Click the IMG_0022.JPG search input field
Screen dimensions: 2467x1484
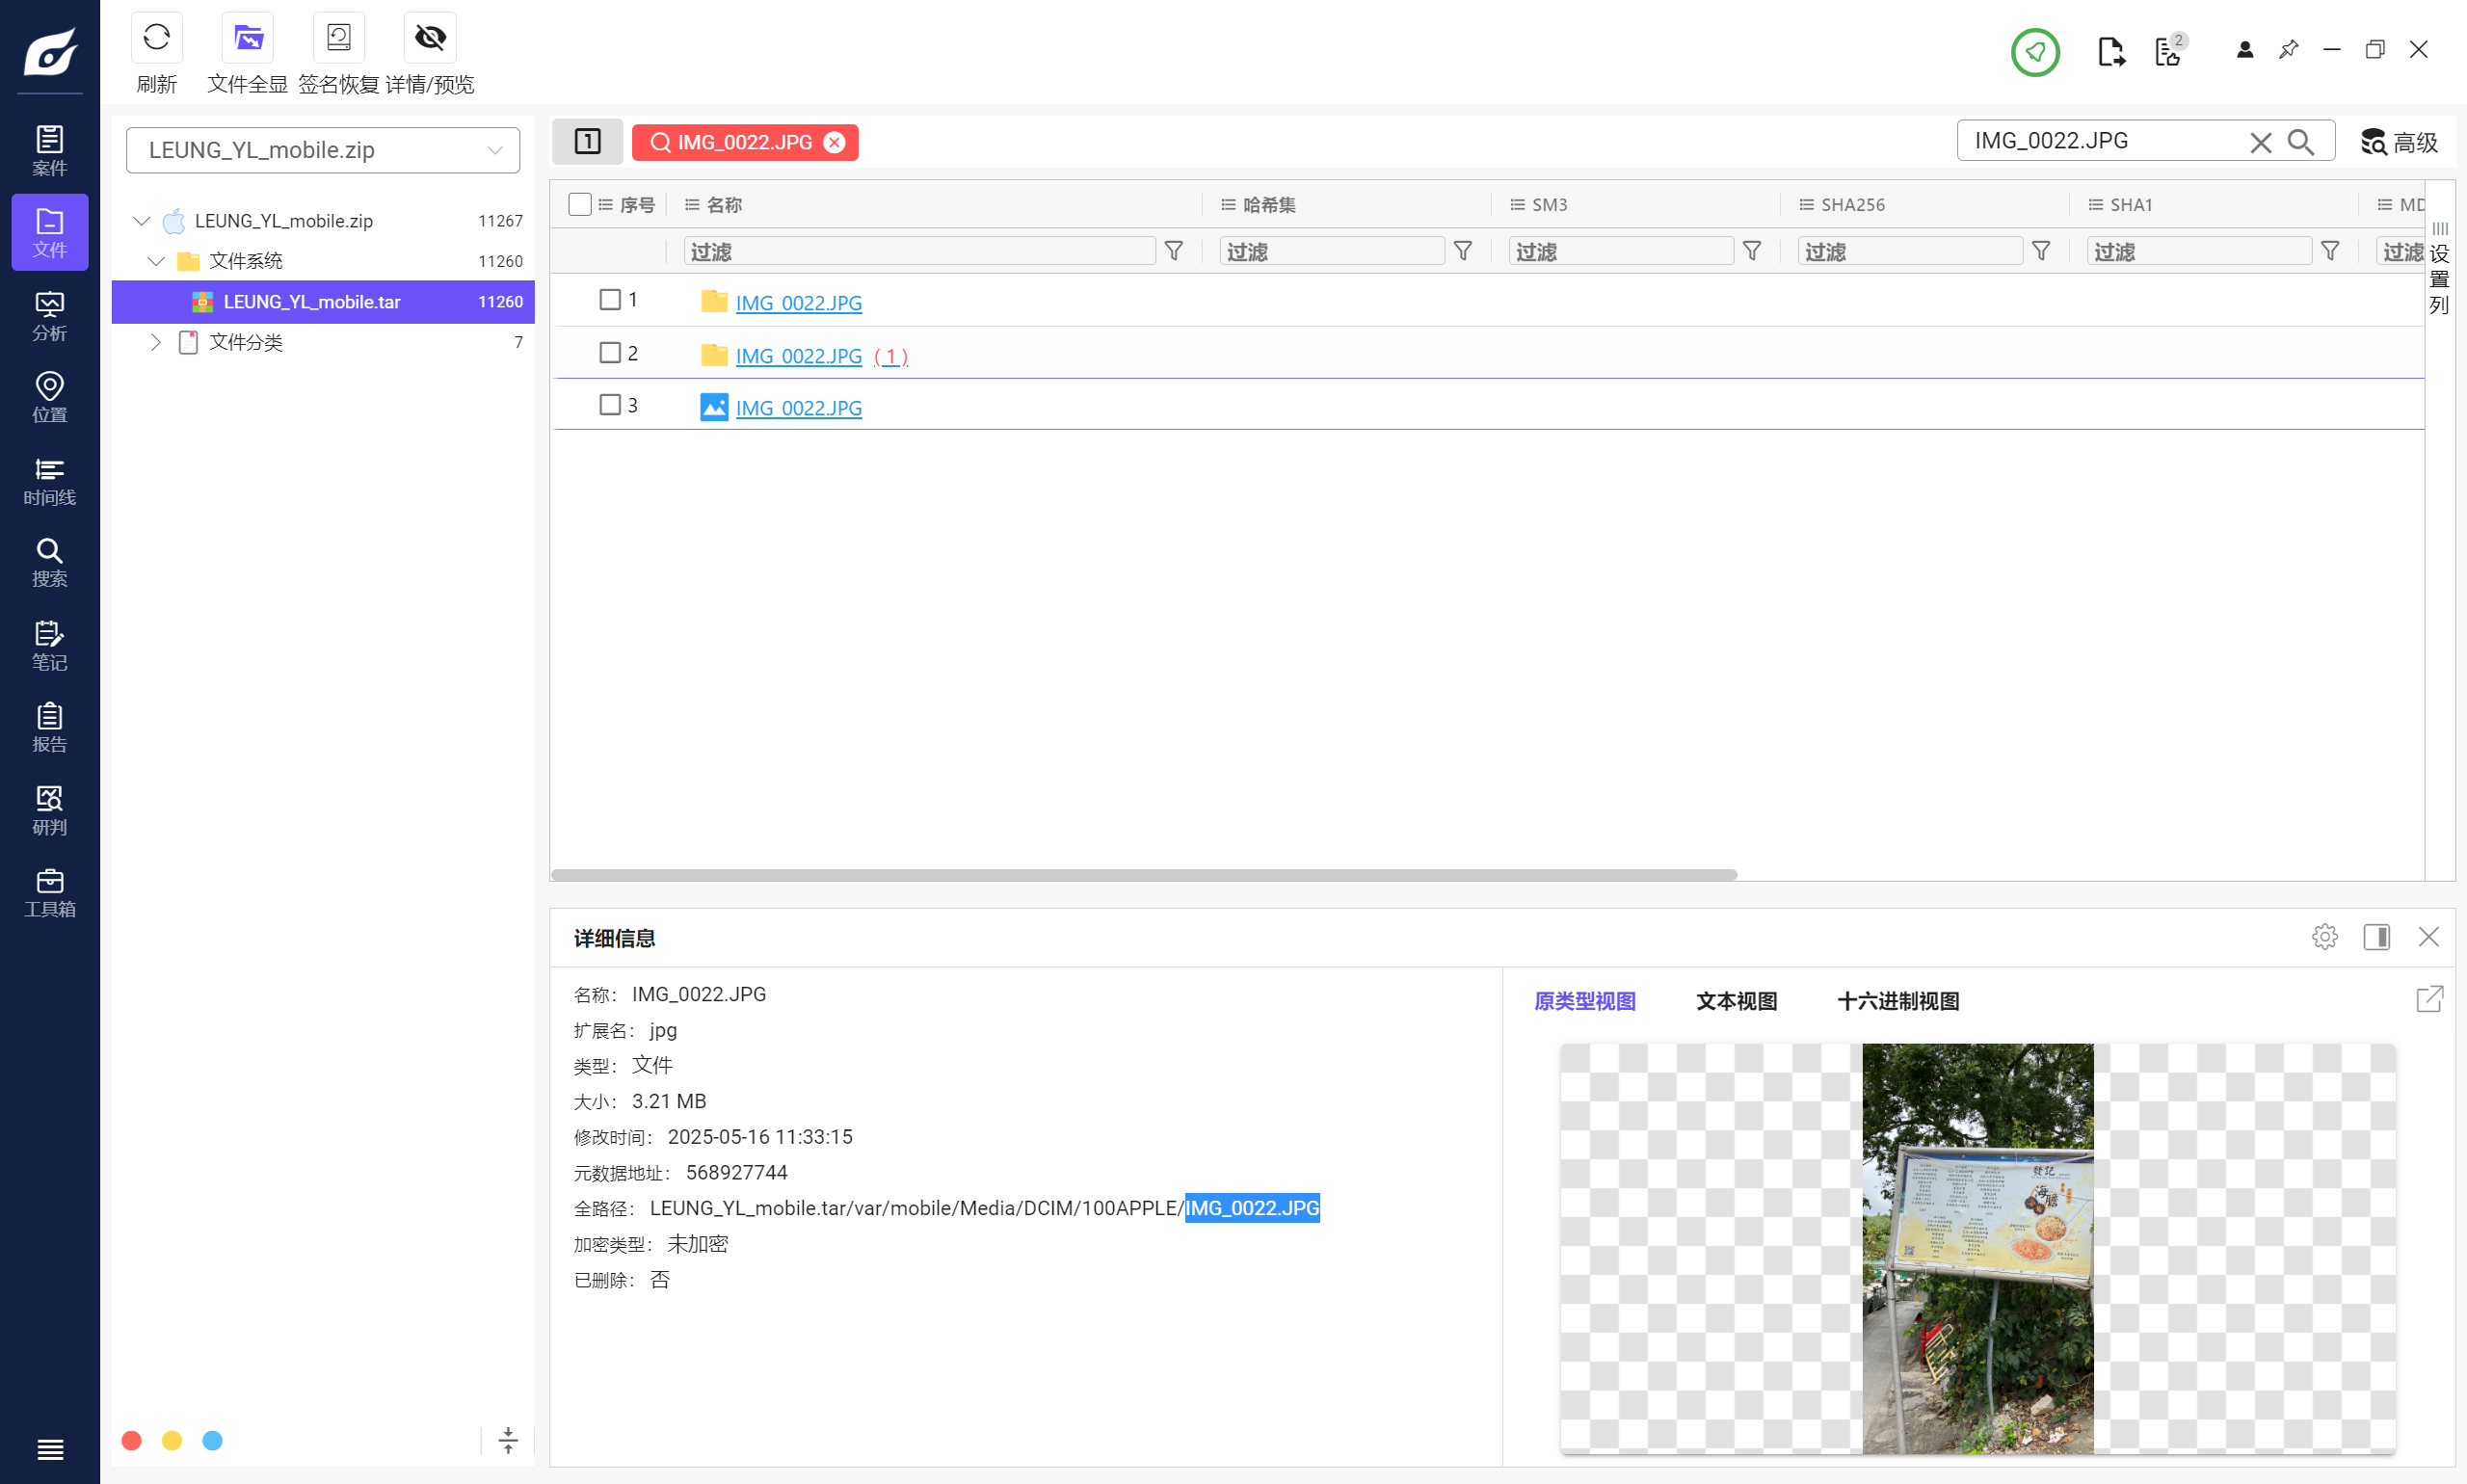point(2100,141)
